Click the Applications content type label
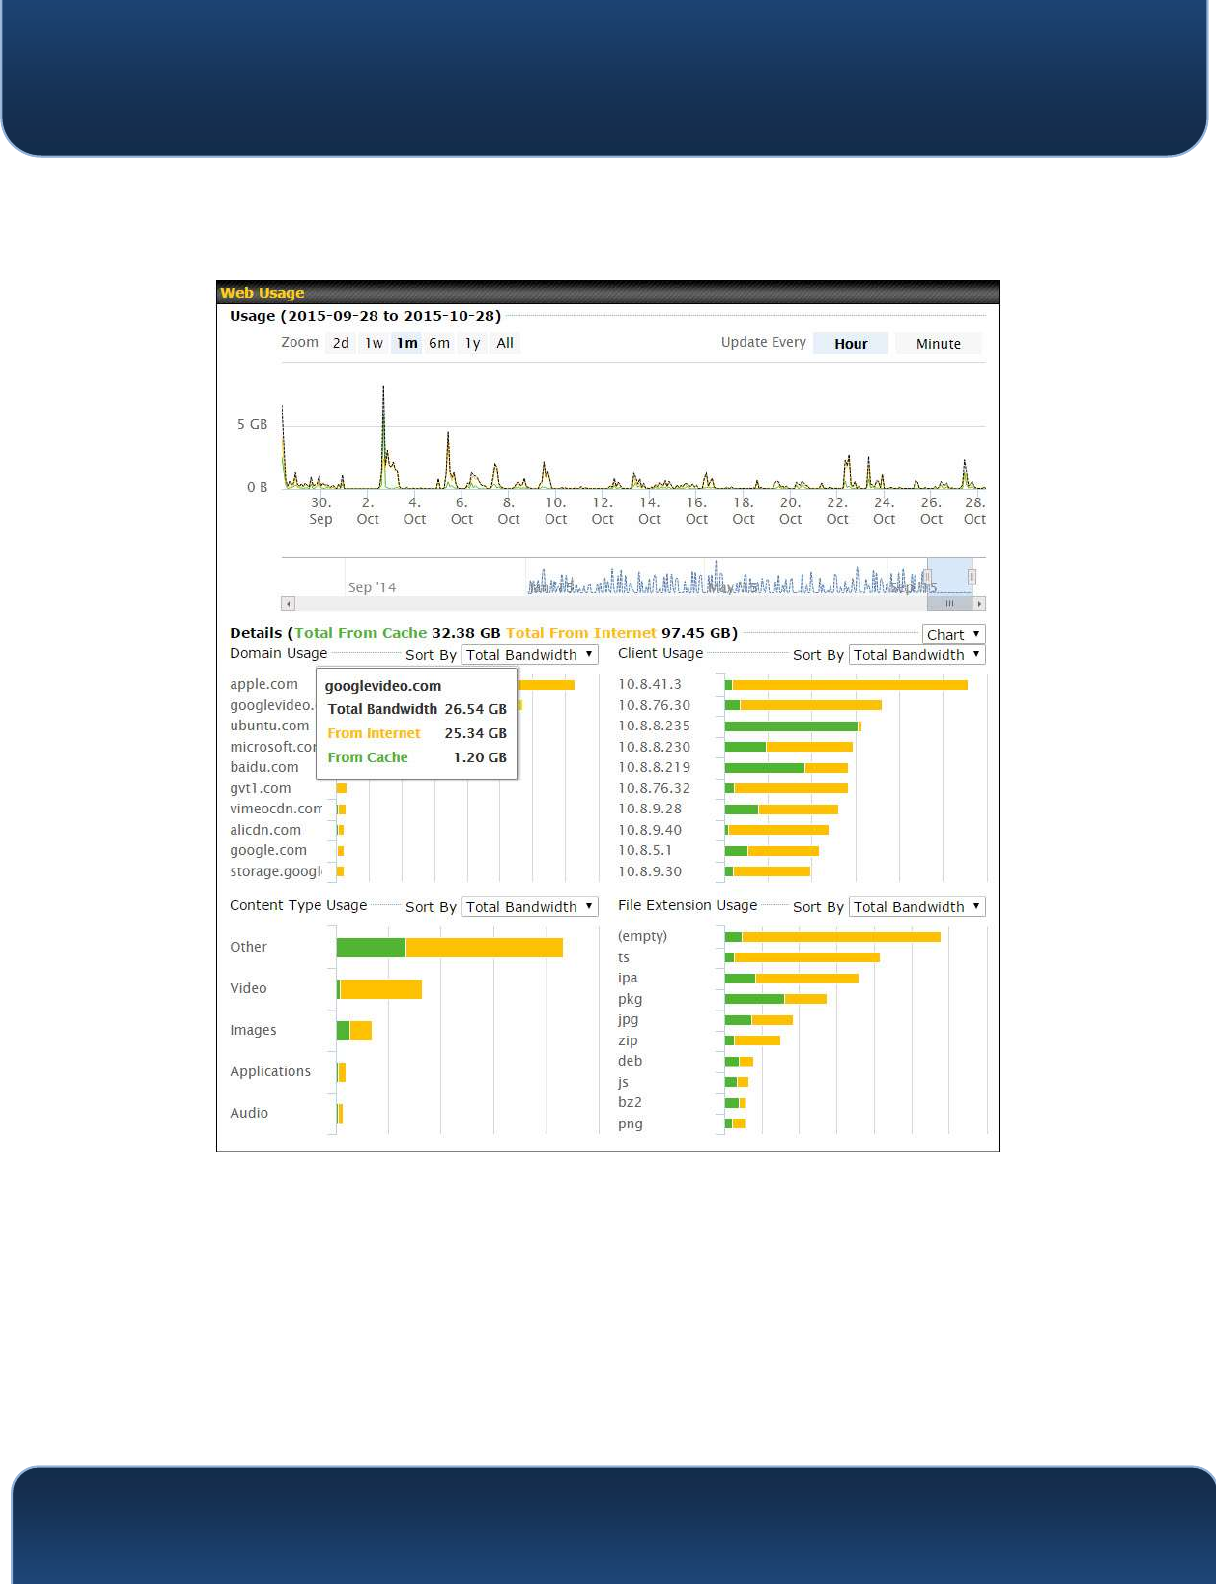This screenshot has width=1216, height=1584. [x=270, y=1071]
